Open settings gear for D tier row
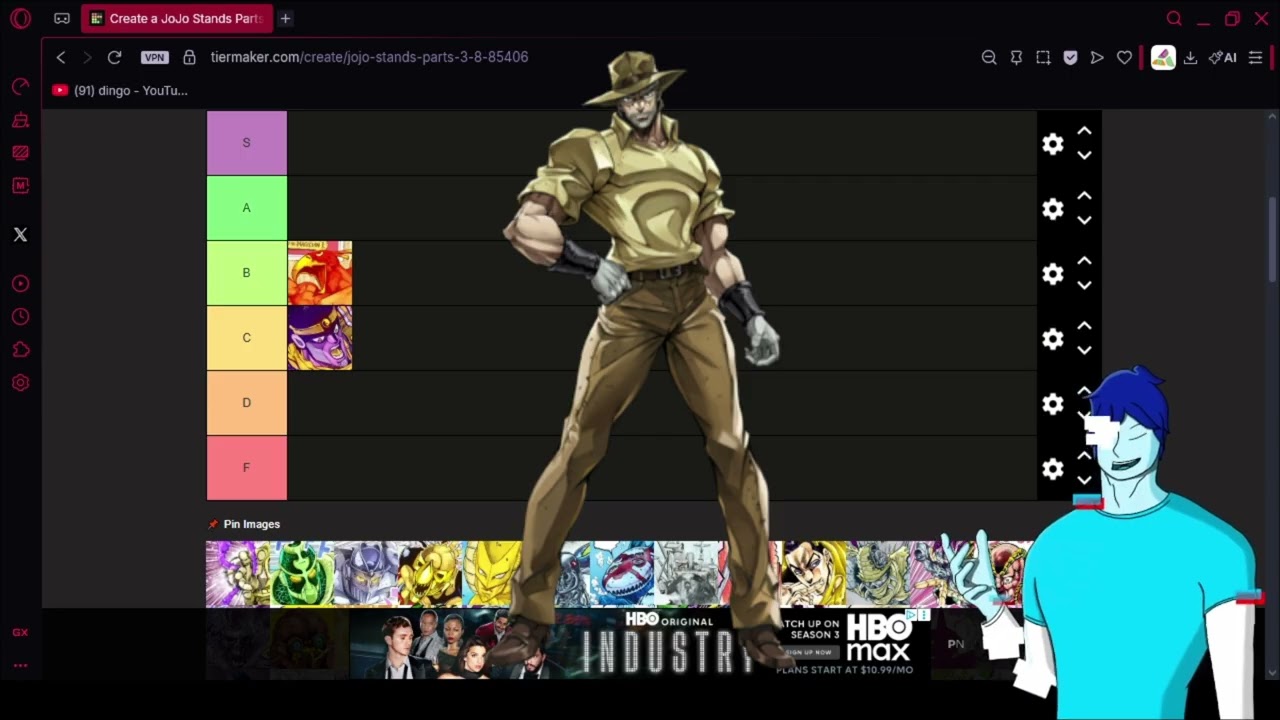 (1053, 404)
